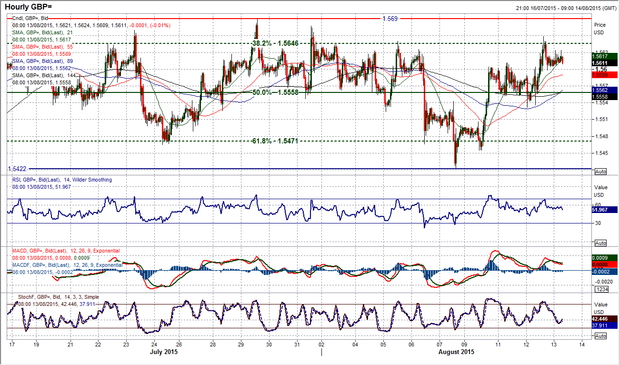Click the 50.0% - 1.5558 Fibonacci label

(x=275, y=92)
